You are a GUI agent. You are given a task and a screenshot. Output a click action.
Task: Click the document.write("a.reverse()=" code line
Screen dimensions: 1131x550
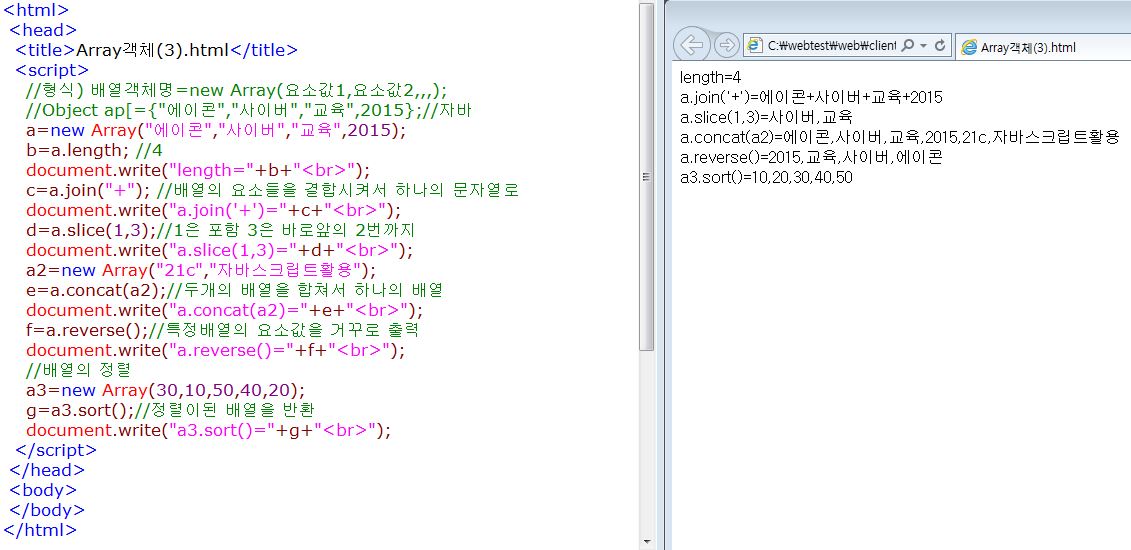216,350
